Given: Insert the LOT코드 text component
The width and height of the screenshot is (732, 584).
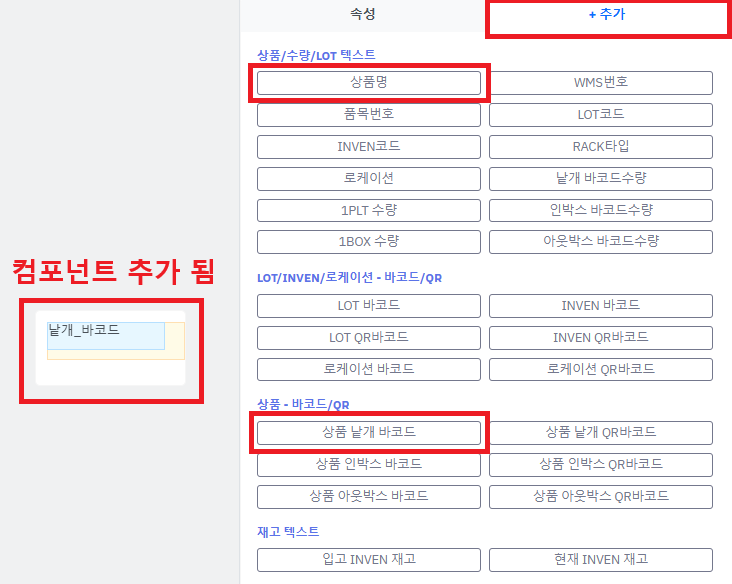Looking at the screenshot, I should pos(600,114).
